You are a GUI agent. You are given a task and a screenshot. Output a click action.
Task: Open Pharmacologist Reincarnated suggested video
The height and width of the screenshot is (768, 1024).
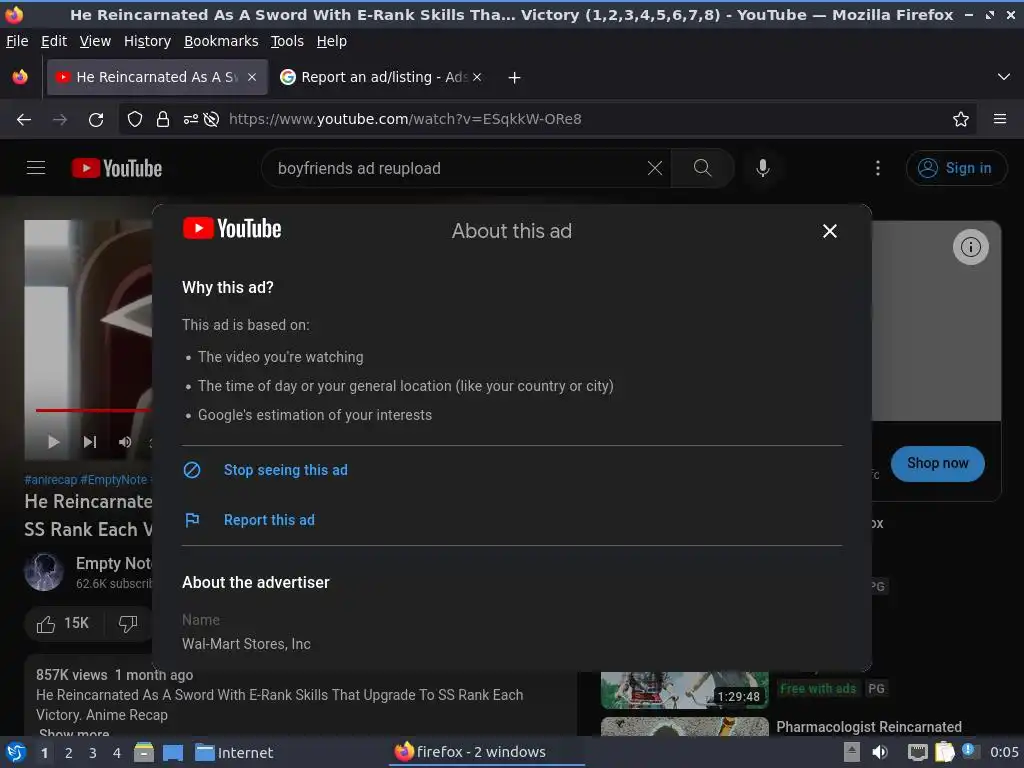coord(869,727)
